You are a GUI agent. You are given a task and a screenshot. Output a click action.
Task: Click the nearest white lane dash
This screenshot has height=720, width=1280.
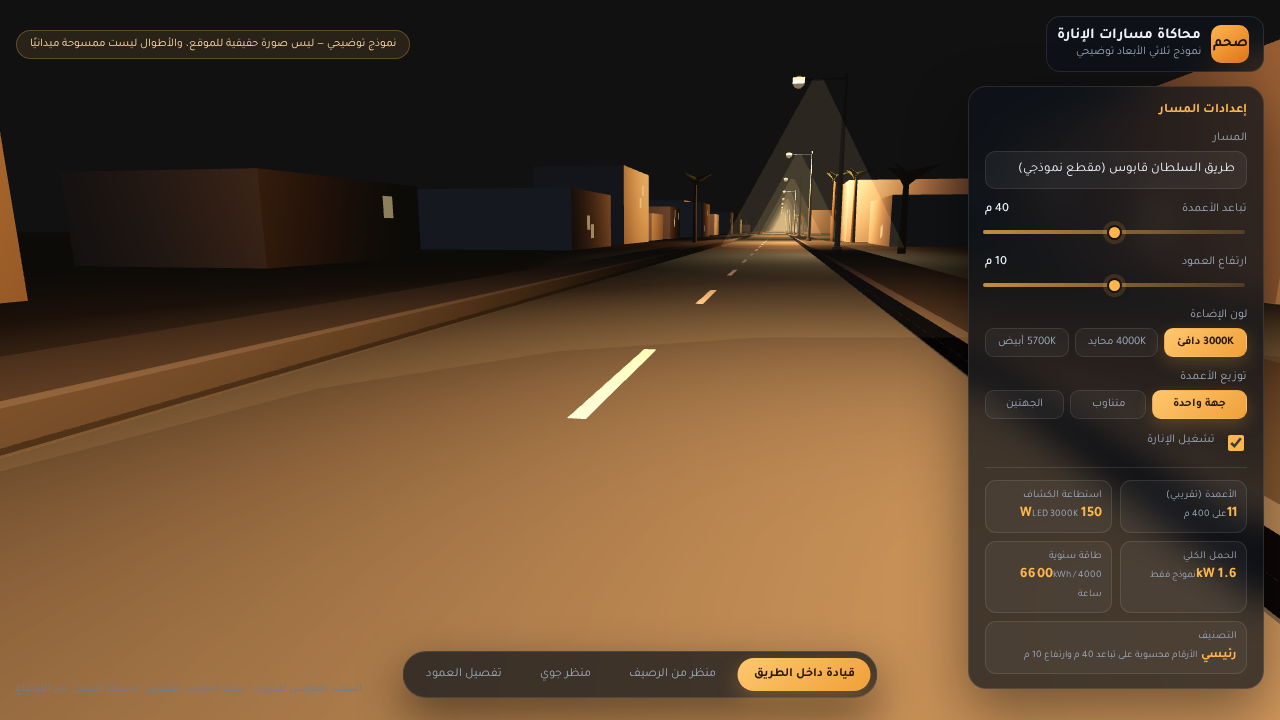[611, 384]
